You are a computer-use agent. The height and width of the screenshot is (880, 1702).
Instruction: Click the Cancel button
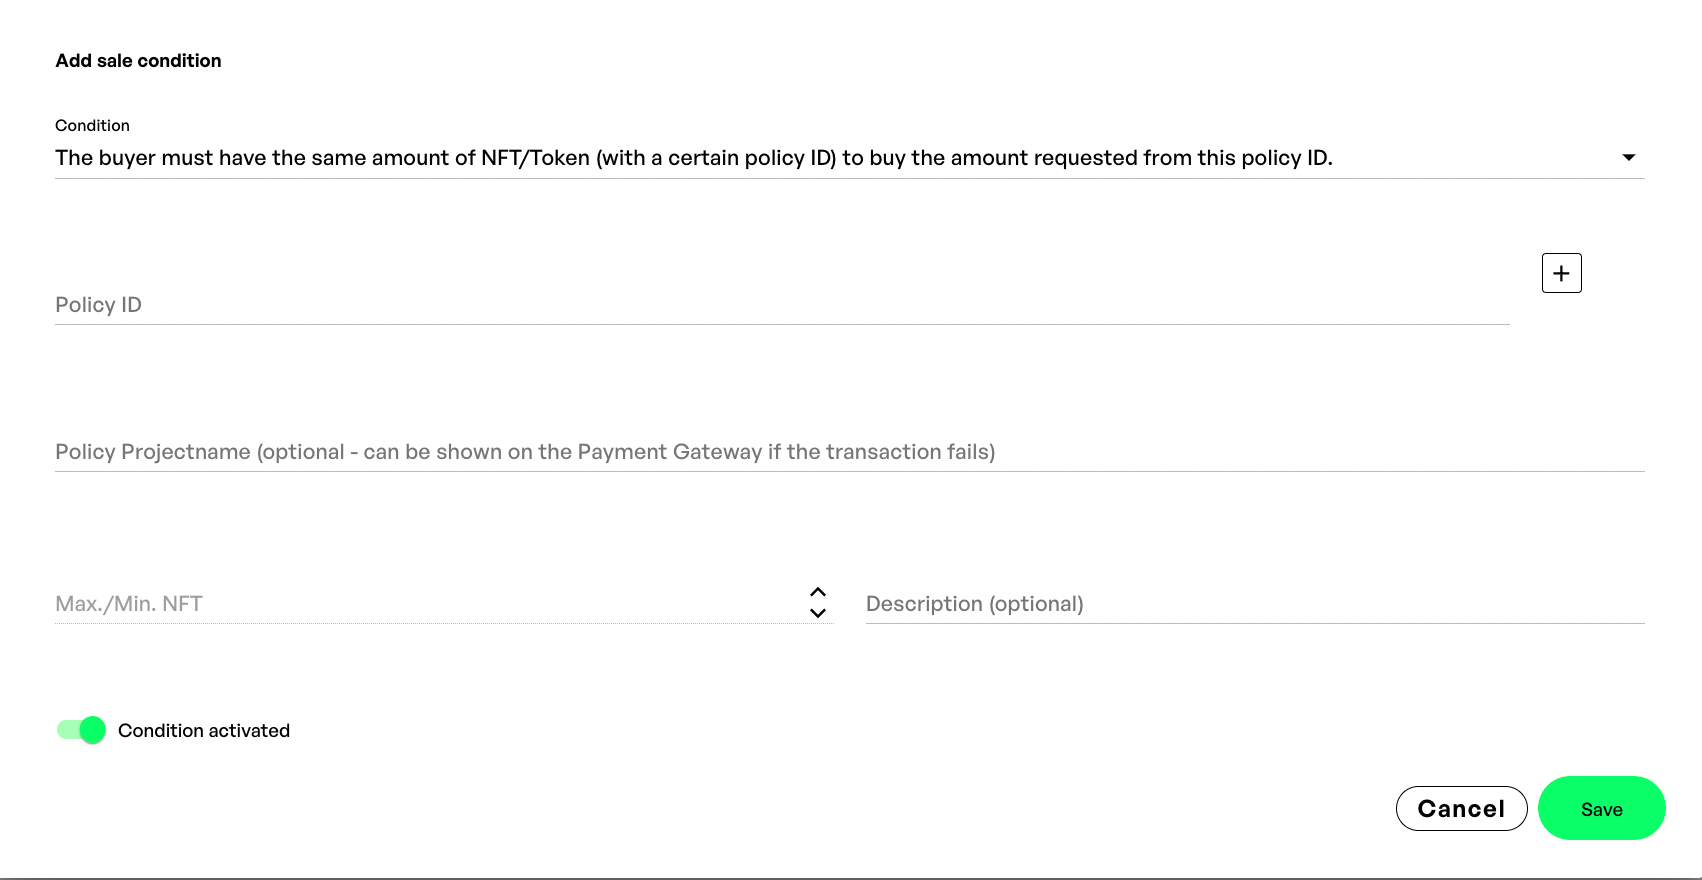tap(1461, 809)
